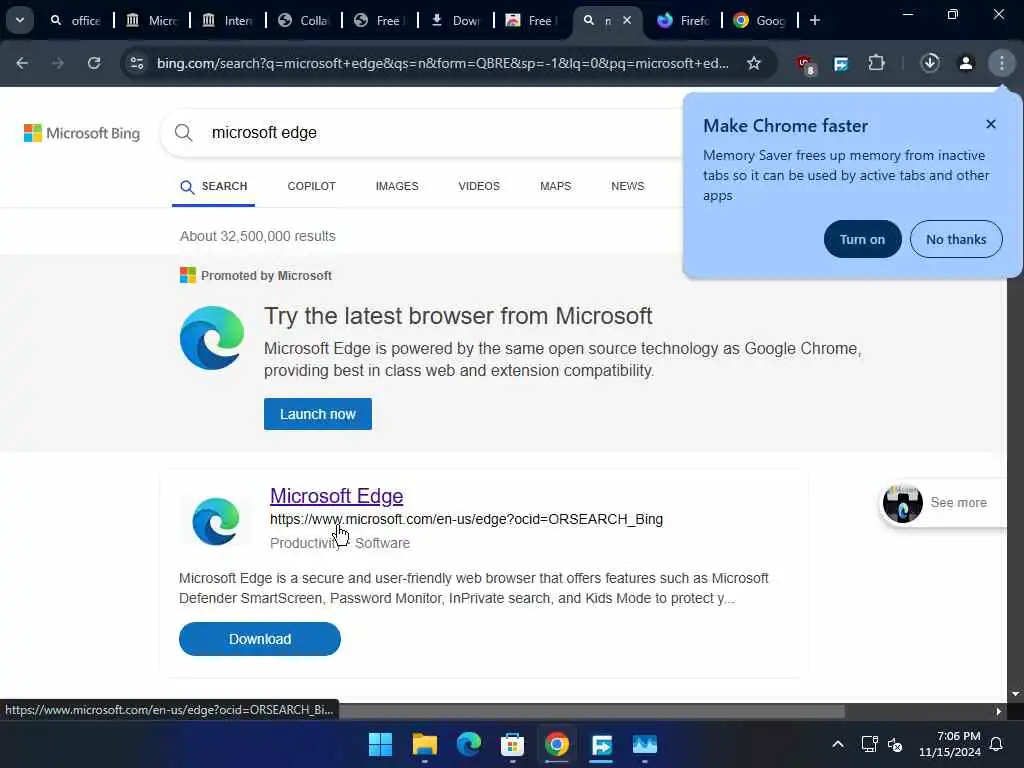Click the large Edge logo in promo
This screenshot has width=1024, height=768.
(x=212, y=338)
